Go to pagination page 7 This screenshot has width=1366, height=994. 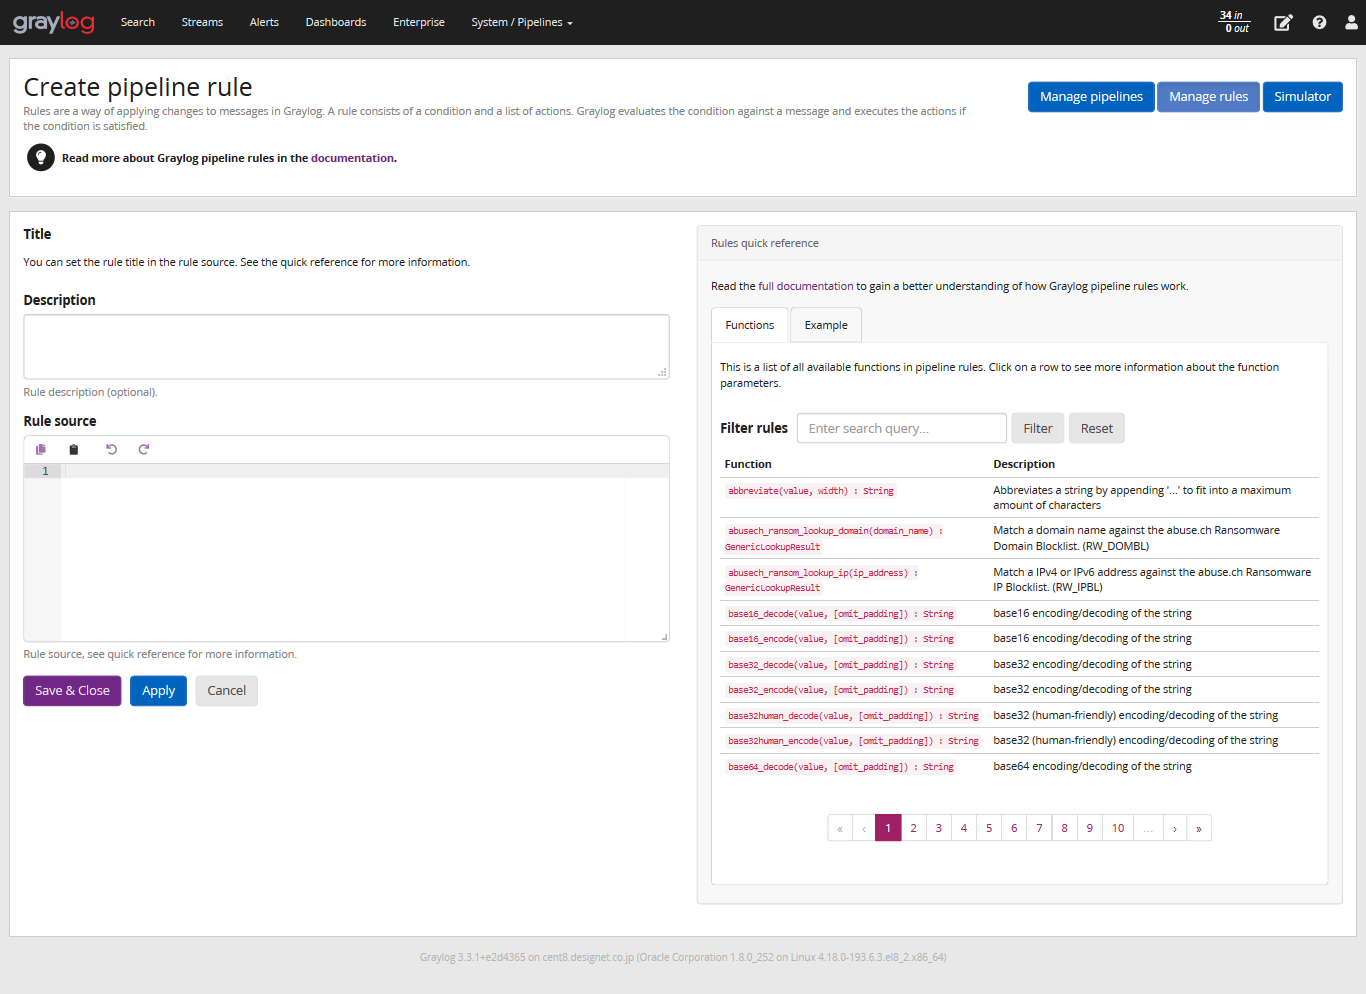tap(1039, 828)
